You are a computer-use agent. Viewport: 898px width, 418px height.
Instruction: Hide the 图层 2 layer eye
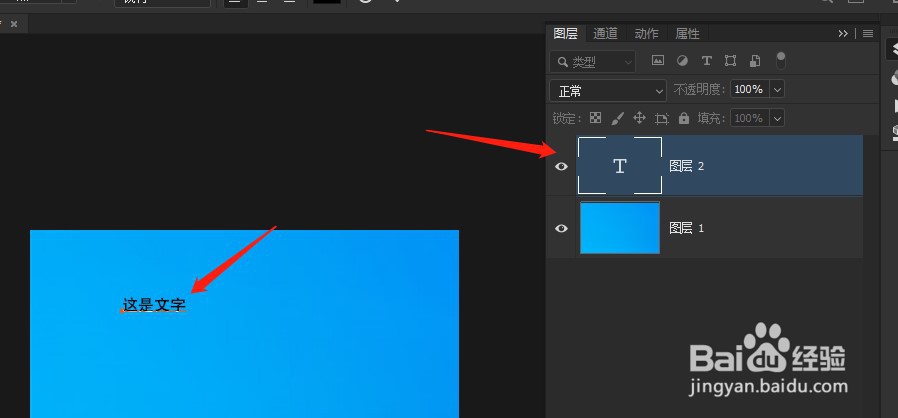click(x=562, y=166)
